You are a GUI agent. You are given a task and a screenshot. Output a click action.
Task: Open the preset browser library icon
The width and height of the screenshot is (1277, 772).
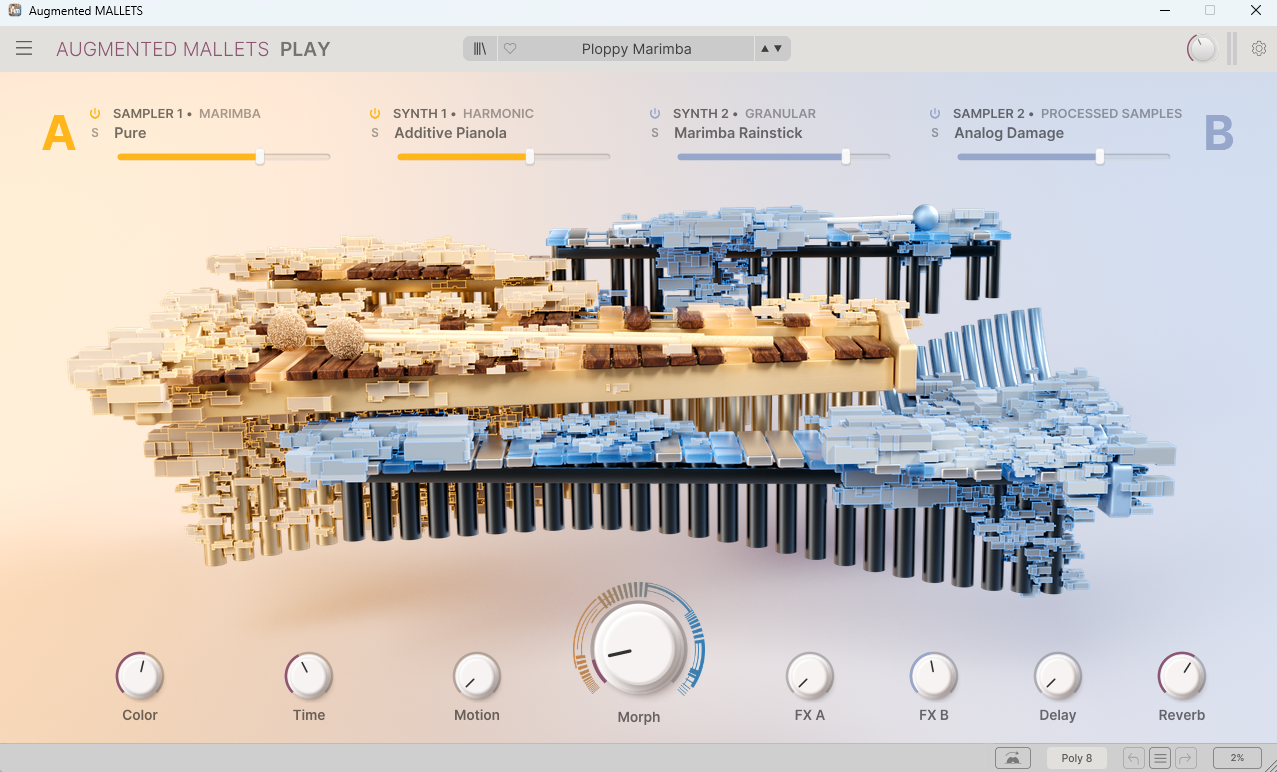481,49
